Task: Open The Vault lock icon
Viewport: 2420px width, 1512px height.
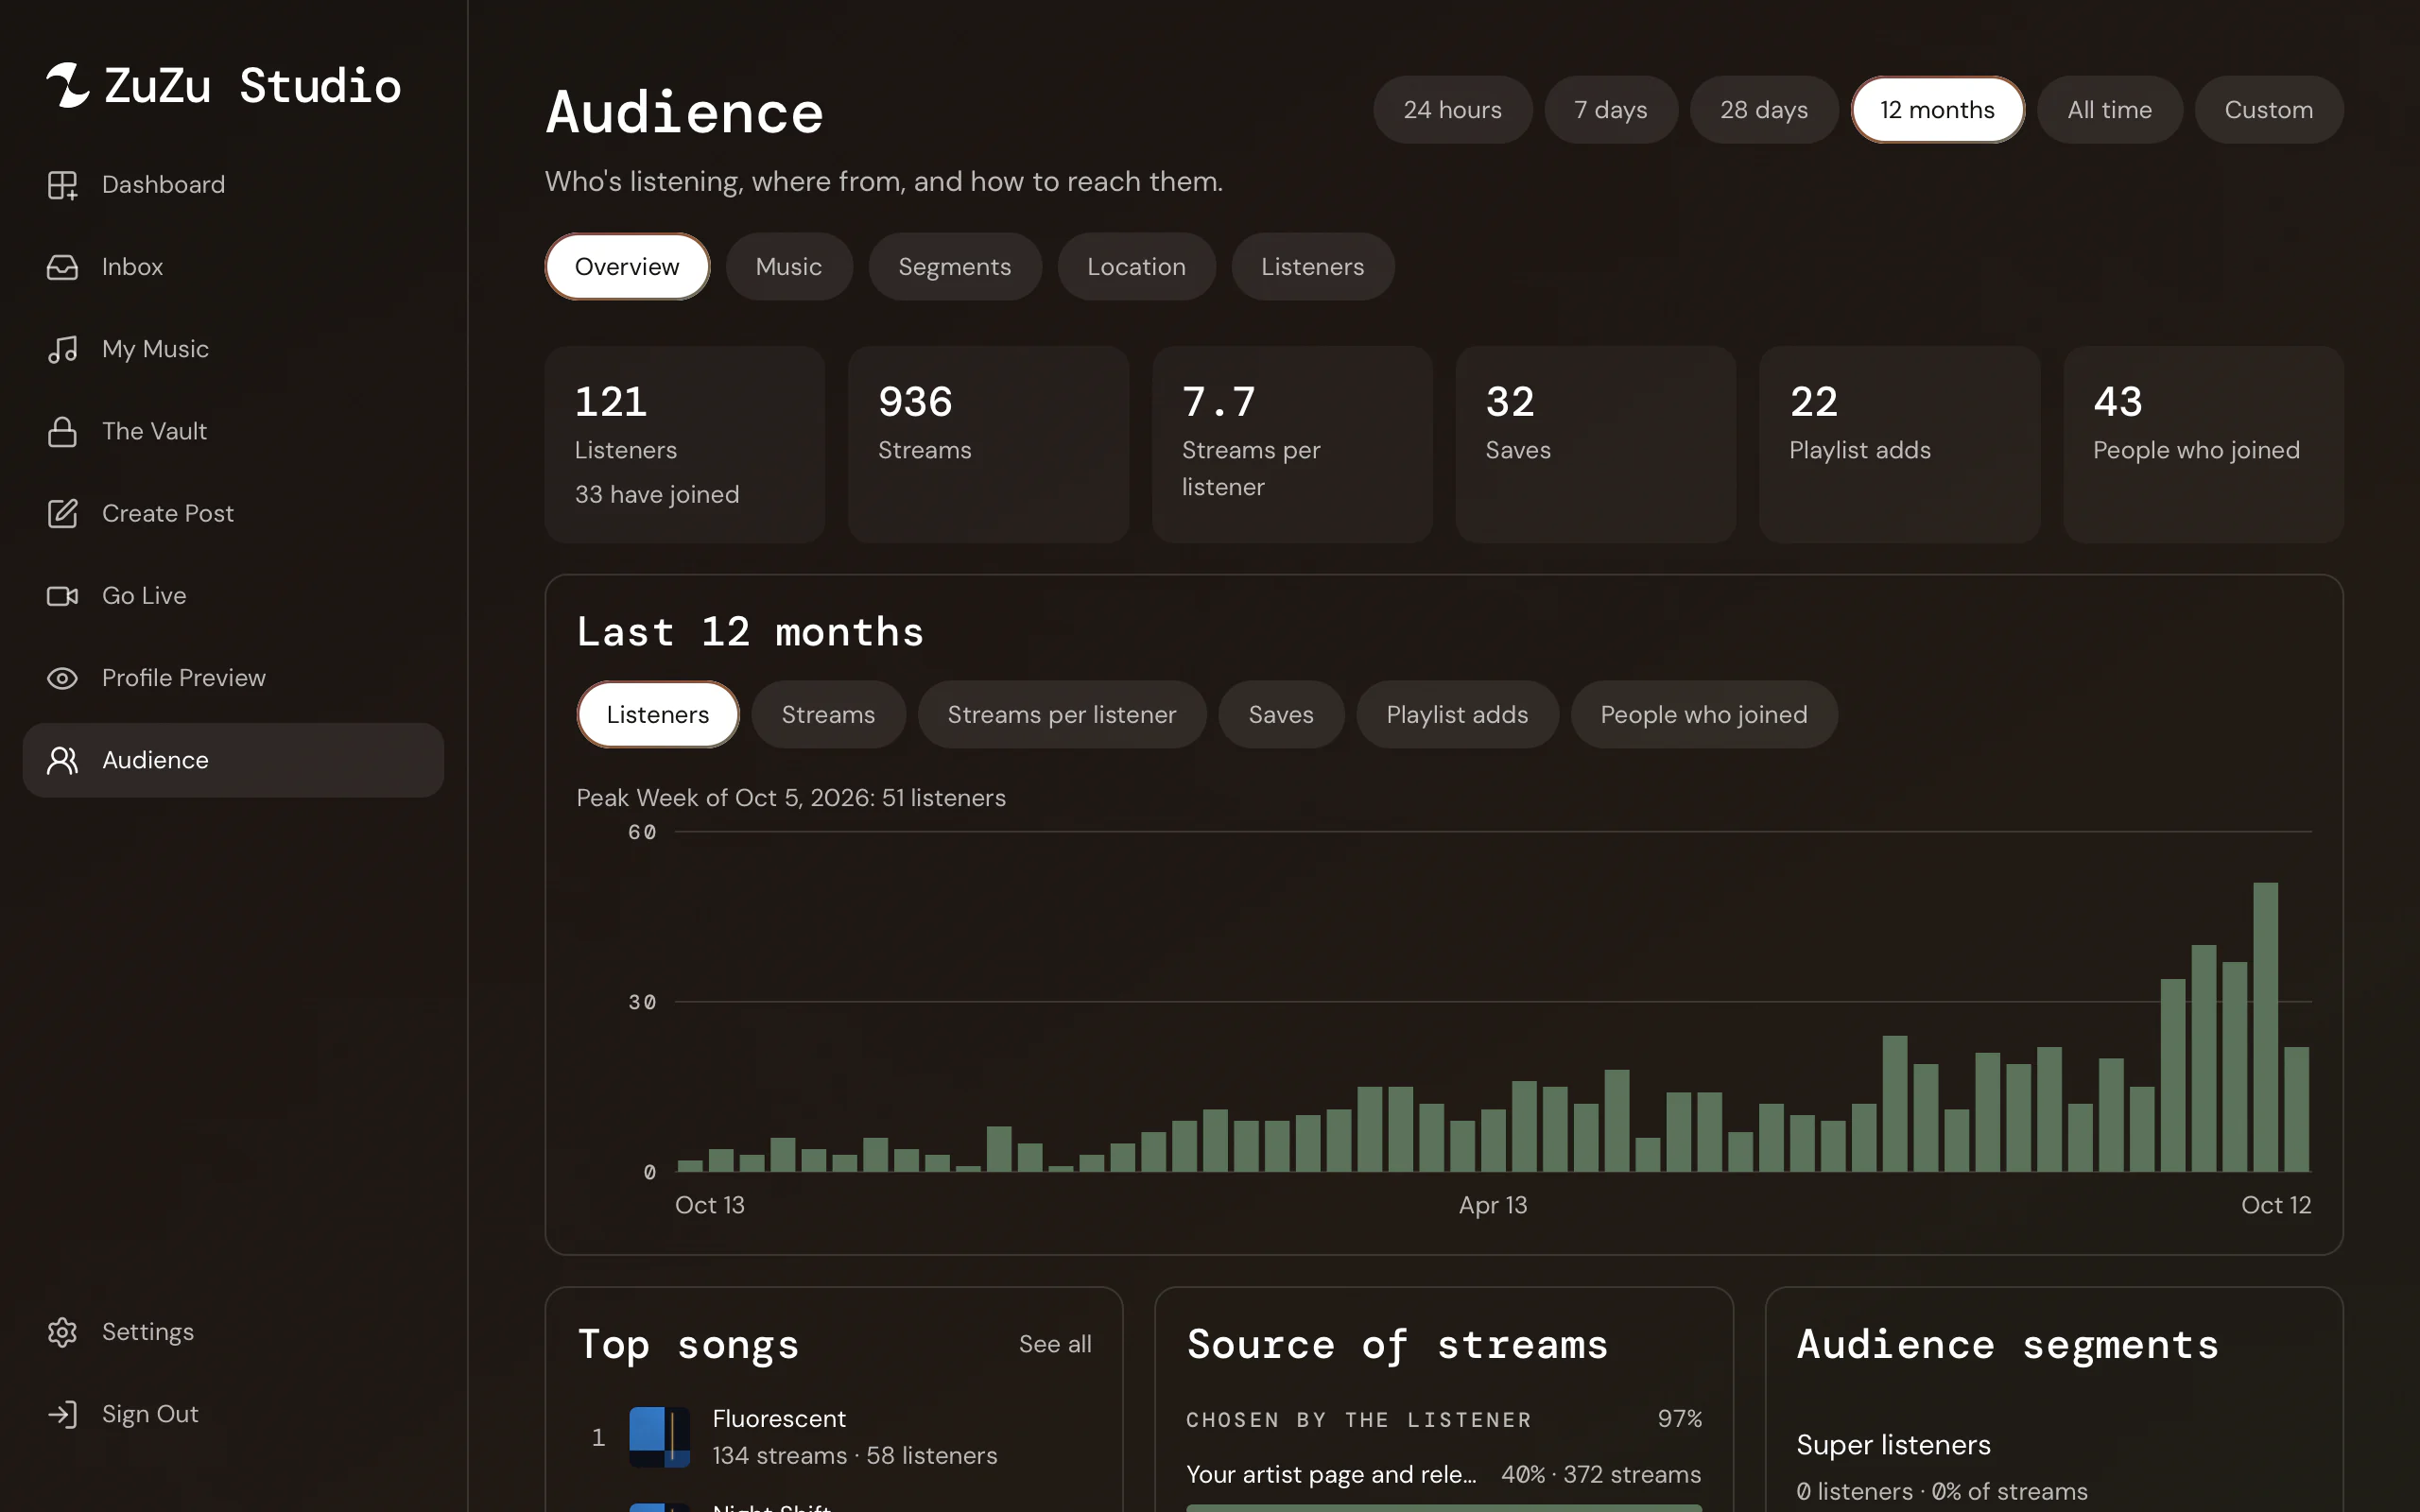Action: [62, 431]
